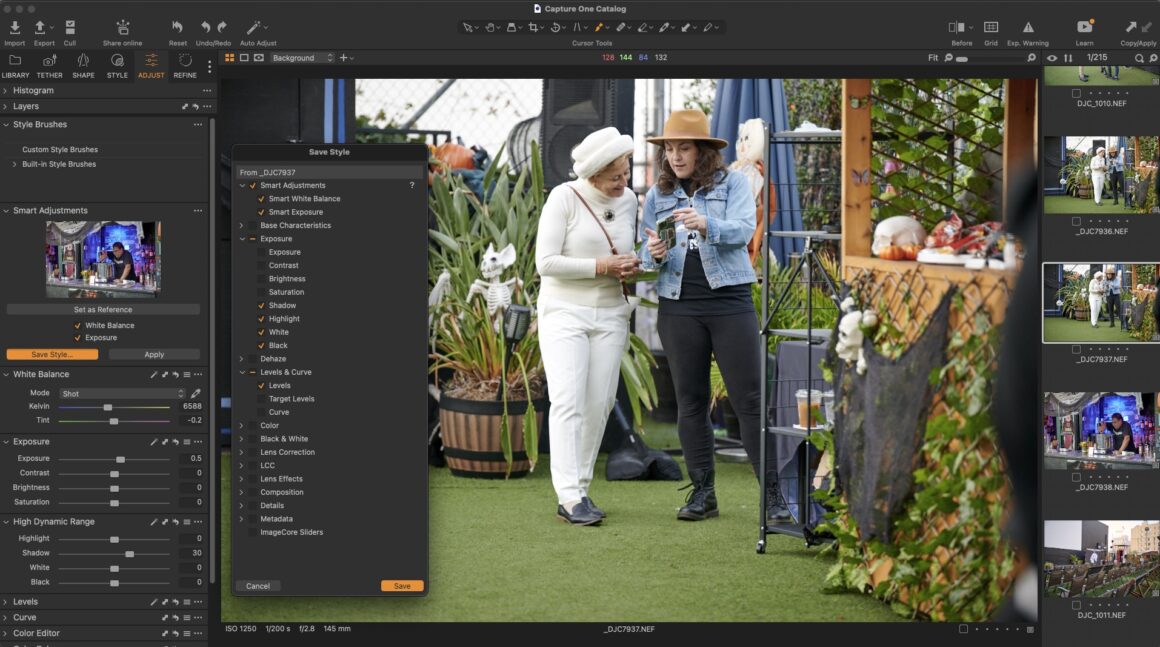Toggle White Balance under Set as Reference
Viewport: 1160px width, 647px height.
point(78,325)
